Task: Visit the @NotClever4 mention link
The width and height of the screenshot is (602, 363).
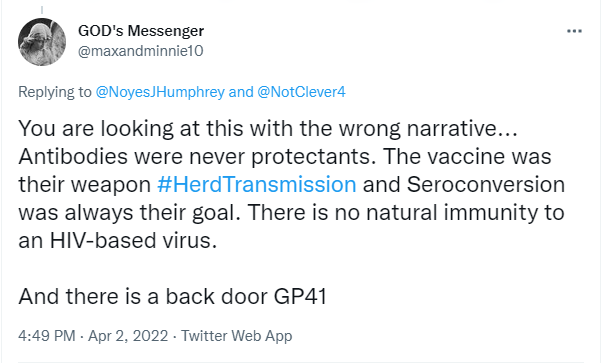Action: [301, 92]
